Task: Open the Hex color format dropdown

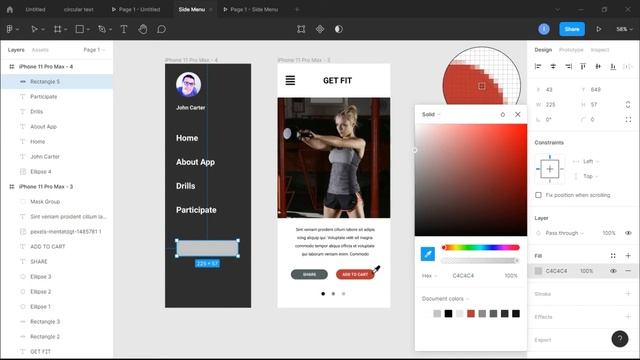Action: pos(430,276)
